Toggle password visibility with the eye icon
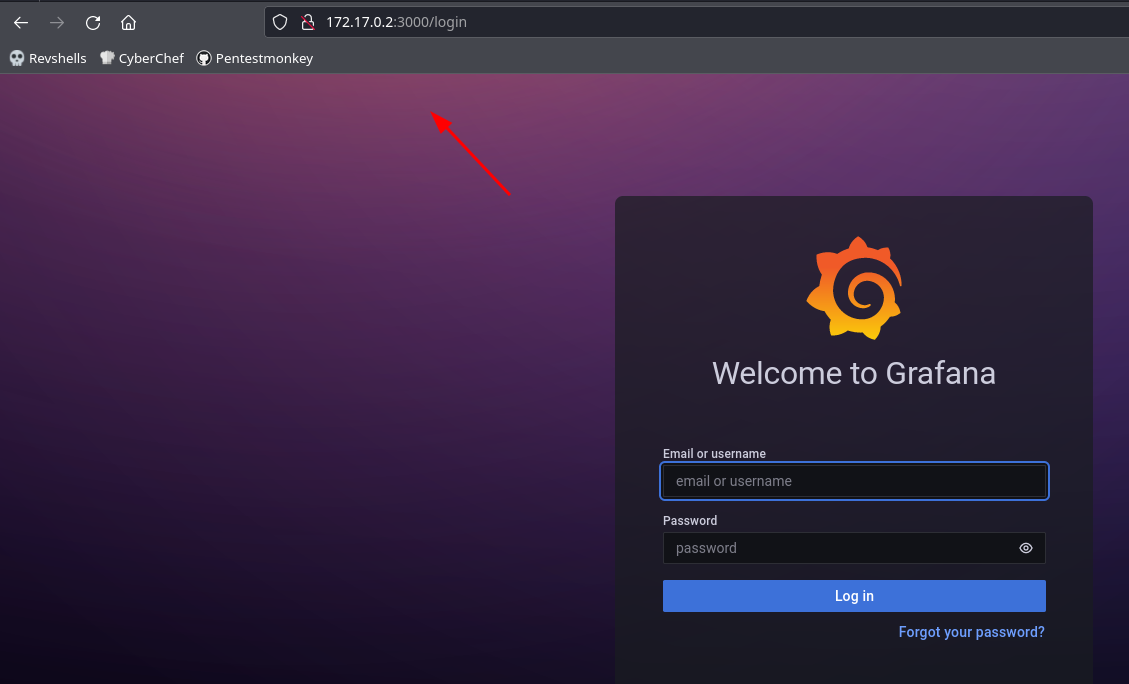Image resolution: width=1129 pixels, height=684 pixels. coord(1026,548)
